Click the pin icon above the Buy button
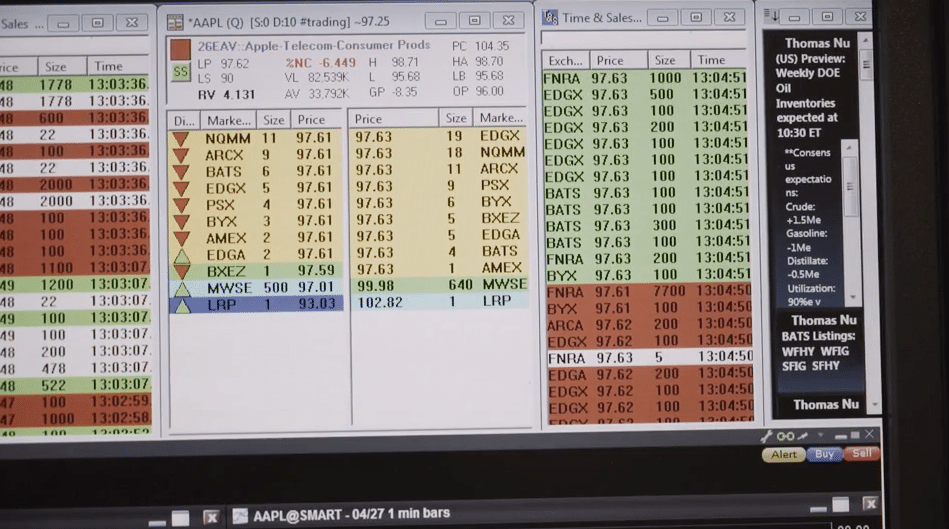Viewport: 949px width, 529px height. [x=803, y=436]
